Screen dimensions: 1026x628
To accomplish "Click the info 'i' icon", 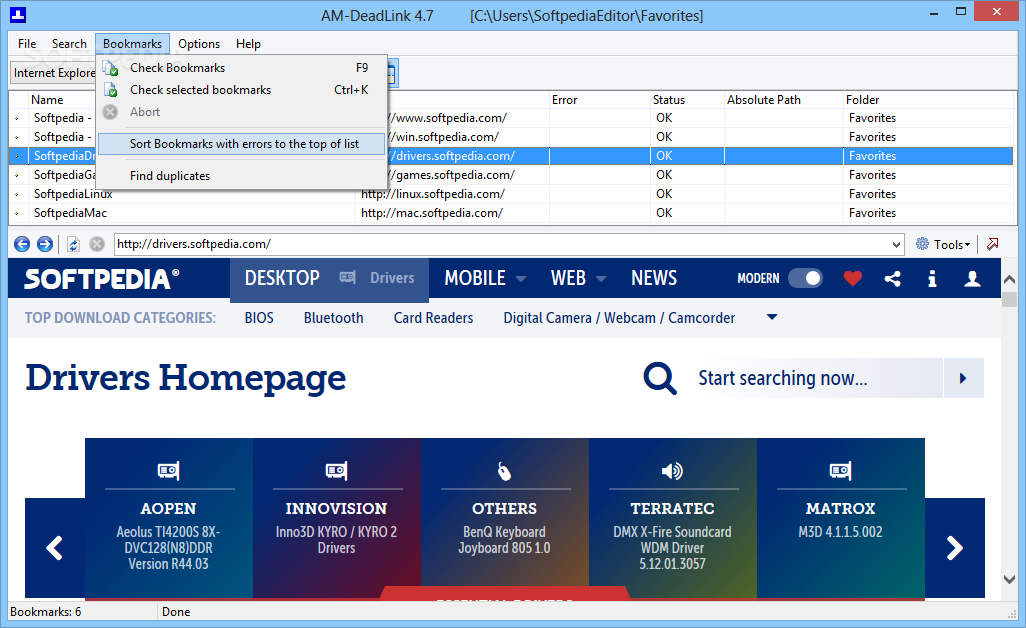I will click(x=932, y=279).
